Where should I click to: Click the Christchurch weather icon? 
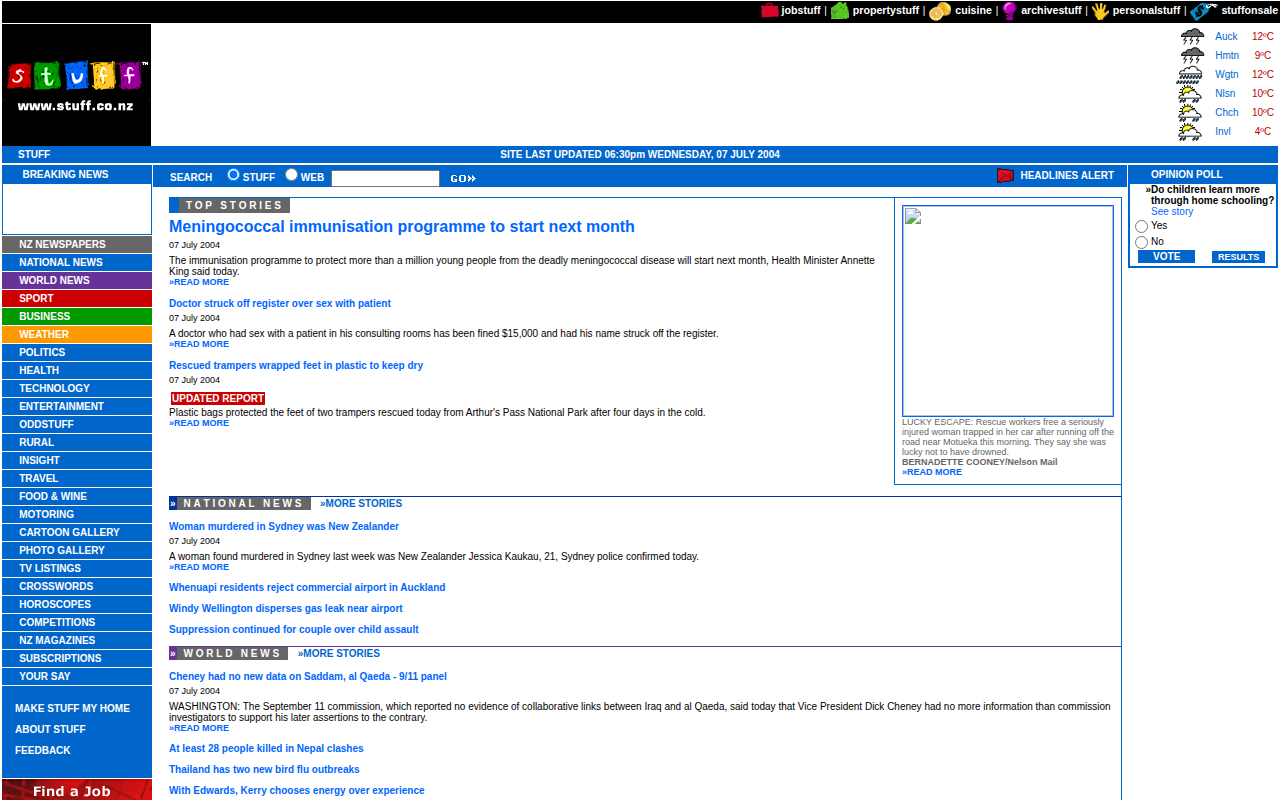[1190, 112]
